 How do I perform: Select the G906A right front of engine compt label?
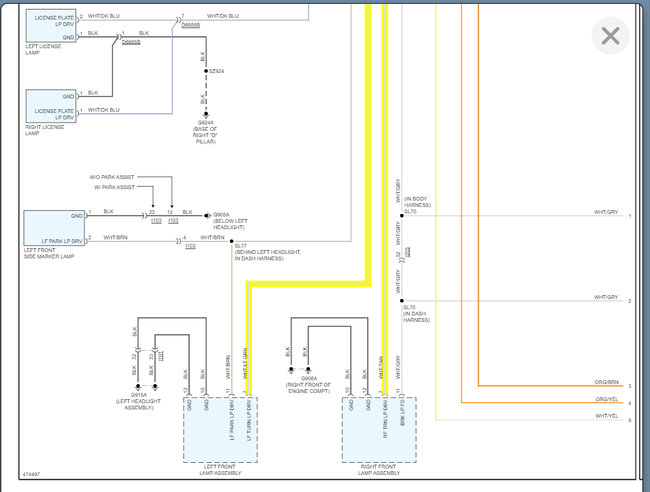point(308,385)
